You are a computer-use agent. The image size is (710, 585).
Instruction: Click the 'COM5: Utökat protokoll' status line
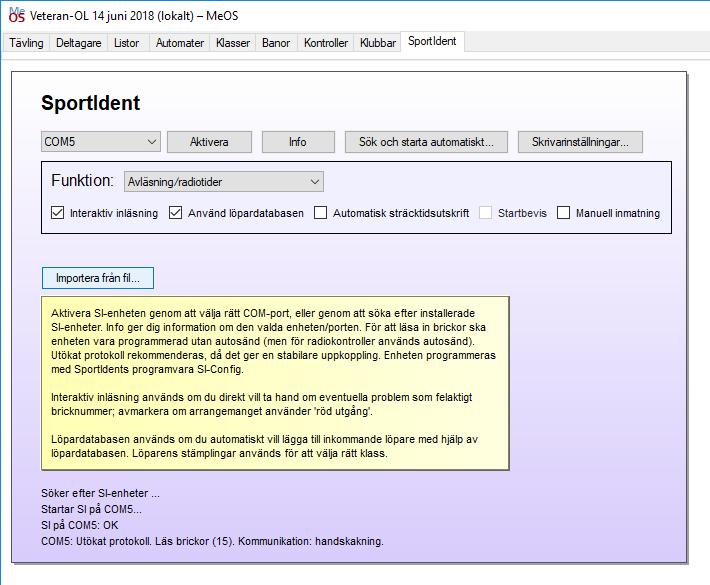(212, 541)
